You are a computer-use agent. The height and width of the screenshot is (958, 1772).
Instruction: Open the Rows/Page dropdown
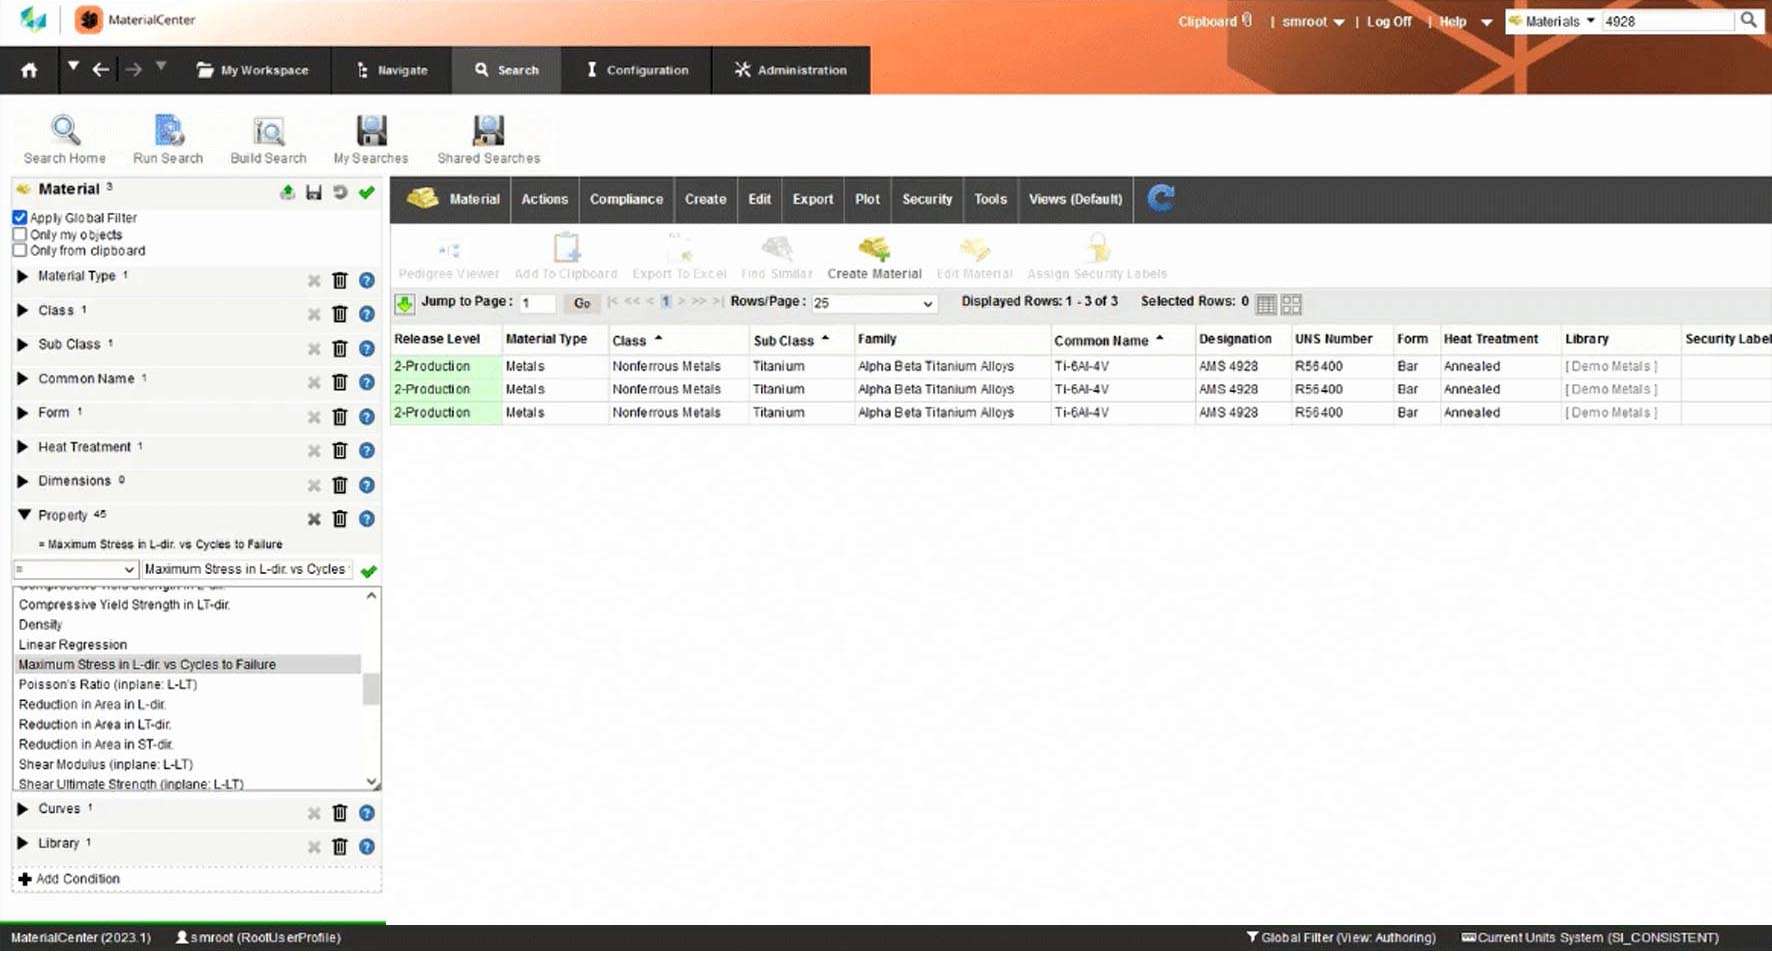(873, 303)
